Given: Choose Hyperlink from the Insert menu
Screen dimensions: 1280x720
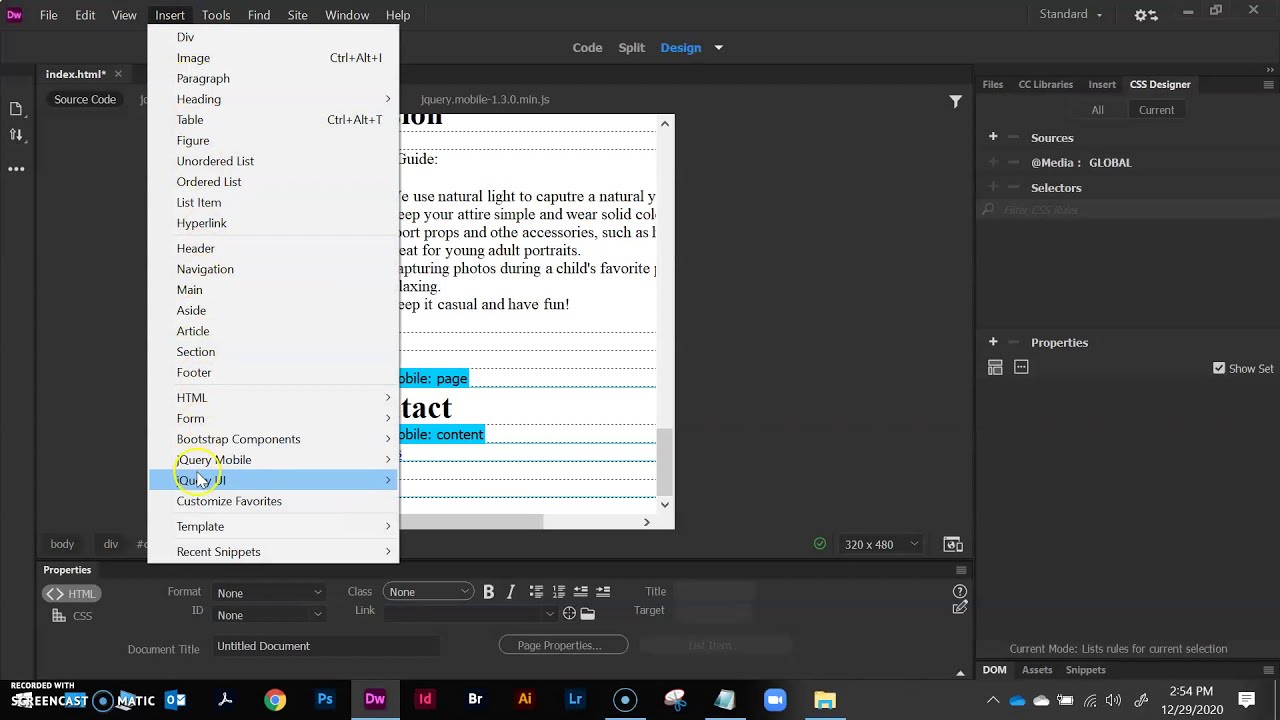Looking at the screenshot, I should coord(273,223).
